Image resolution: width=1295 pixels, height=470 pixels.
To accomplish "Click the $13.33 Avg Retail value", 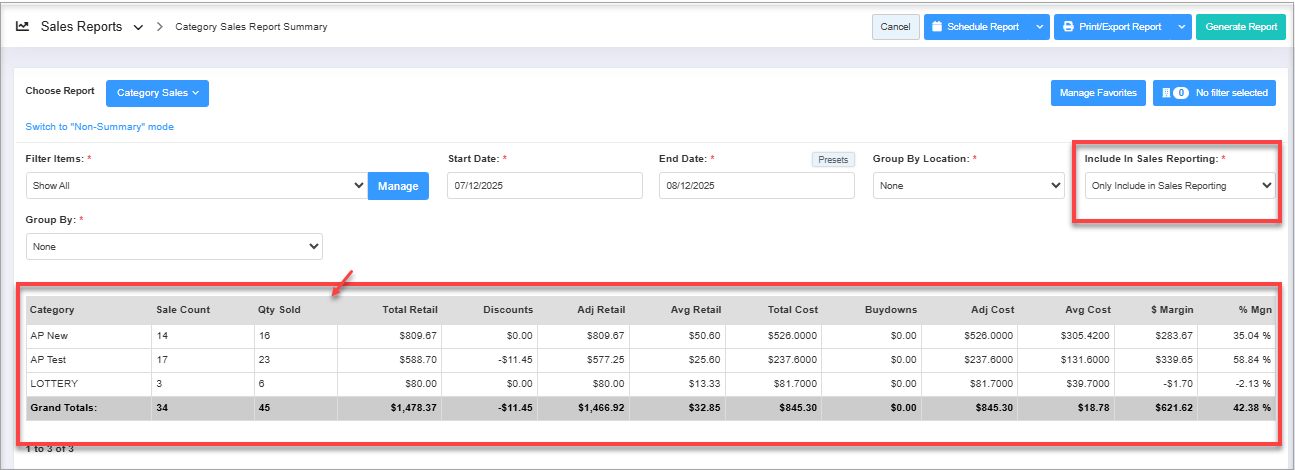I will click(705, 384).
